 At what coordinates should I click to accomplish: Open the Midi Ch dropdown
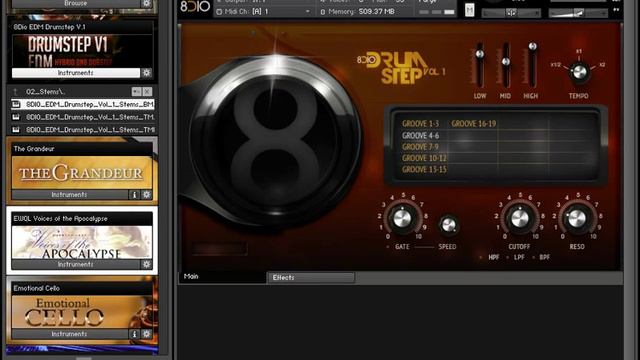(308, 12)
